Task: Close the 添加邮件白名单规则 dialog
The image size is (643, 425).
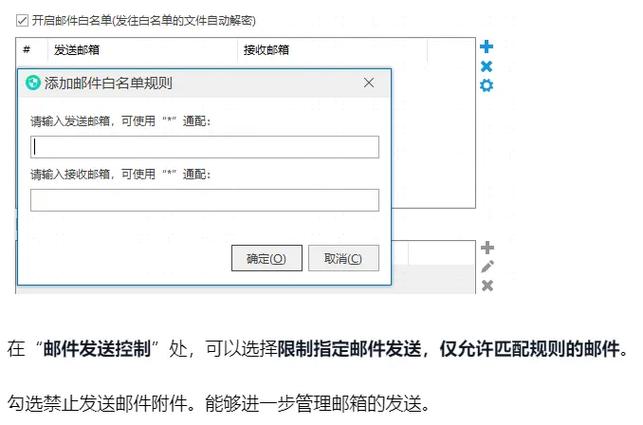Action: 369,83
